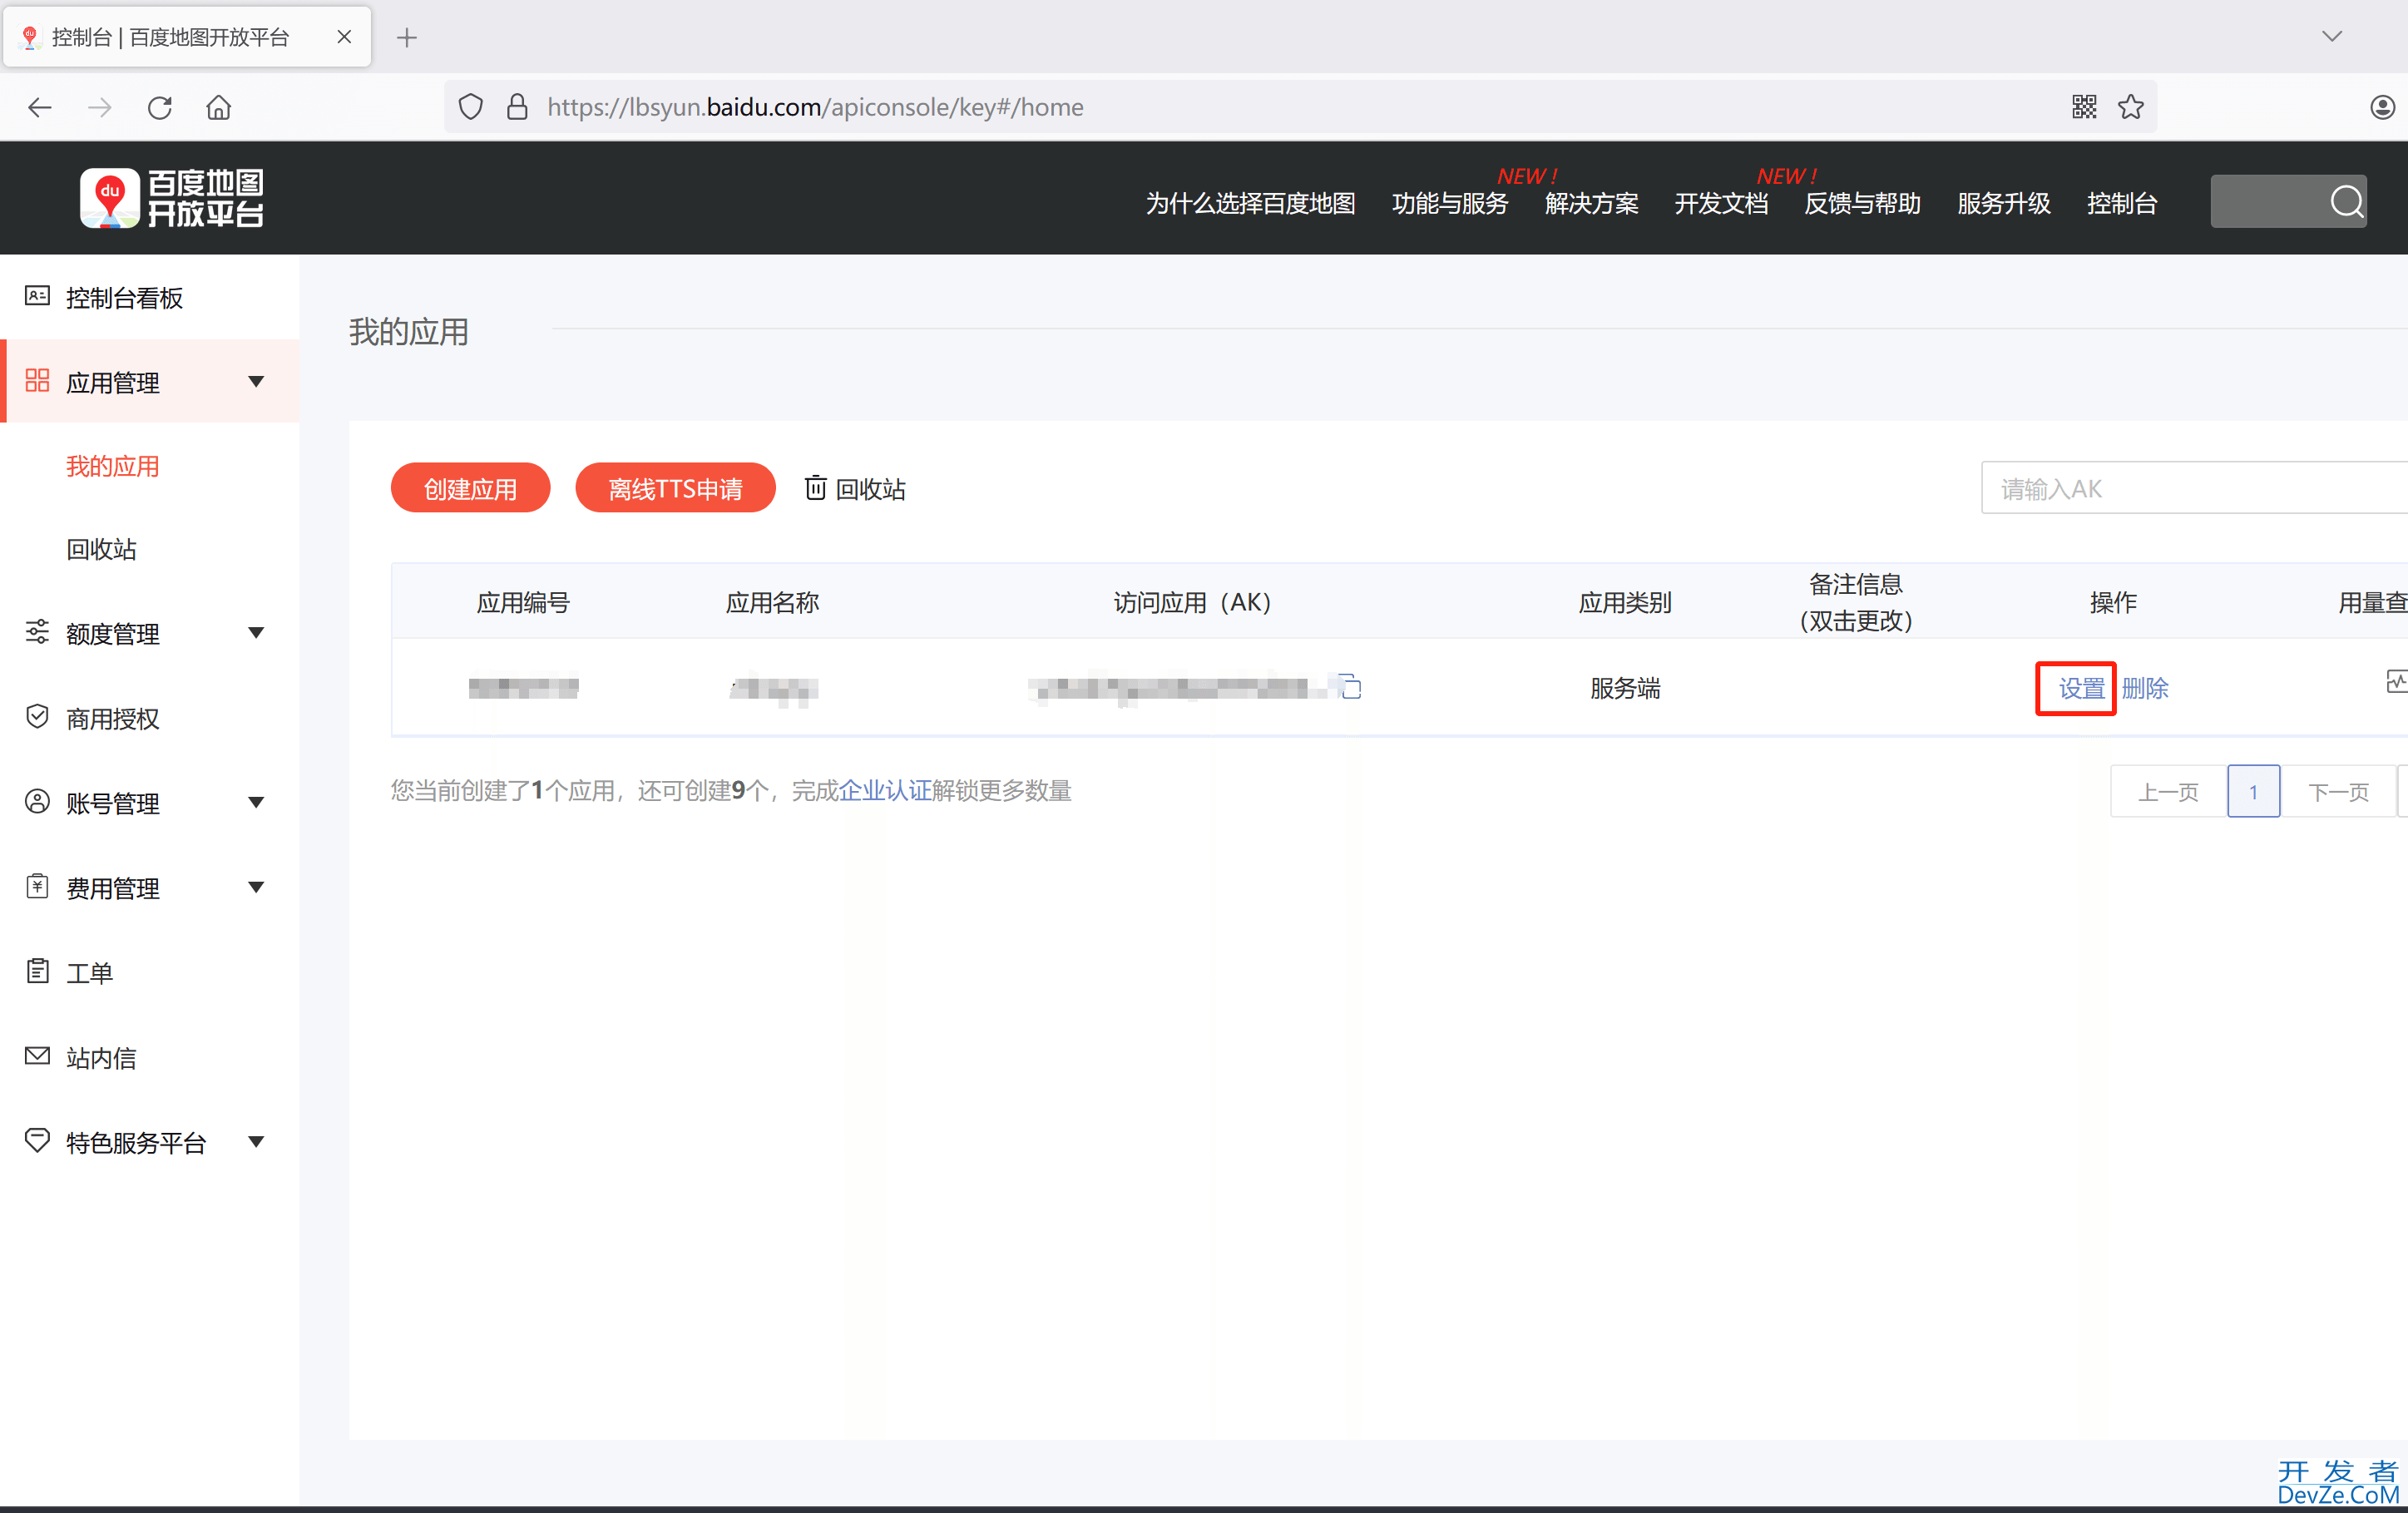2408x1513 pixels.
Task: Open 开发文档 top nav item
Action: pyautogui.click(x=1721, y=203)
